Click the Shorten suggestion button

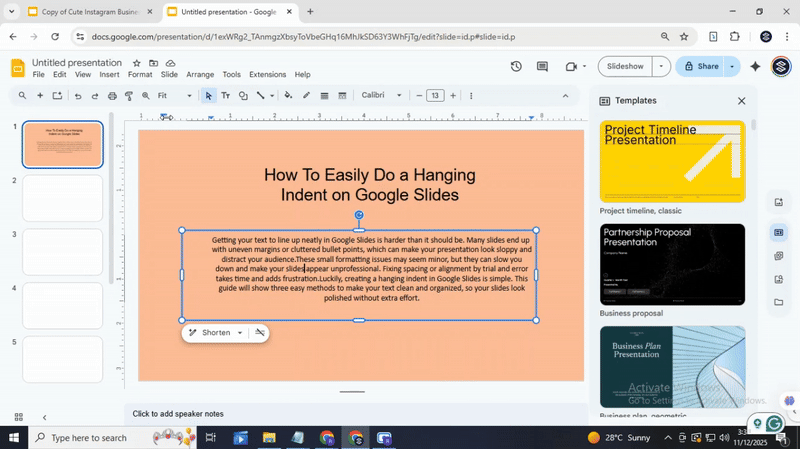coord(216,333)
